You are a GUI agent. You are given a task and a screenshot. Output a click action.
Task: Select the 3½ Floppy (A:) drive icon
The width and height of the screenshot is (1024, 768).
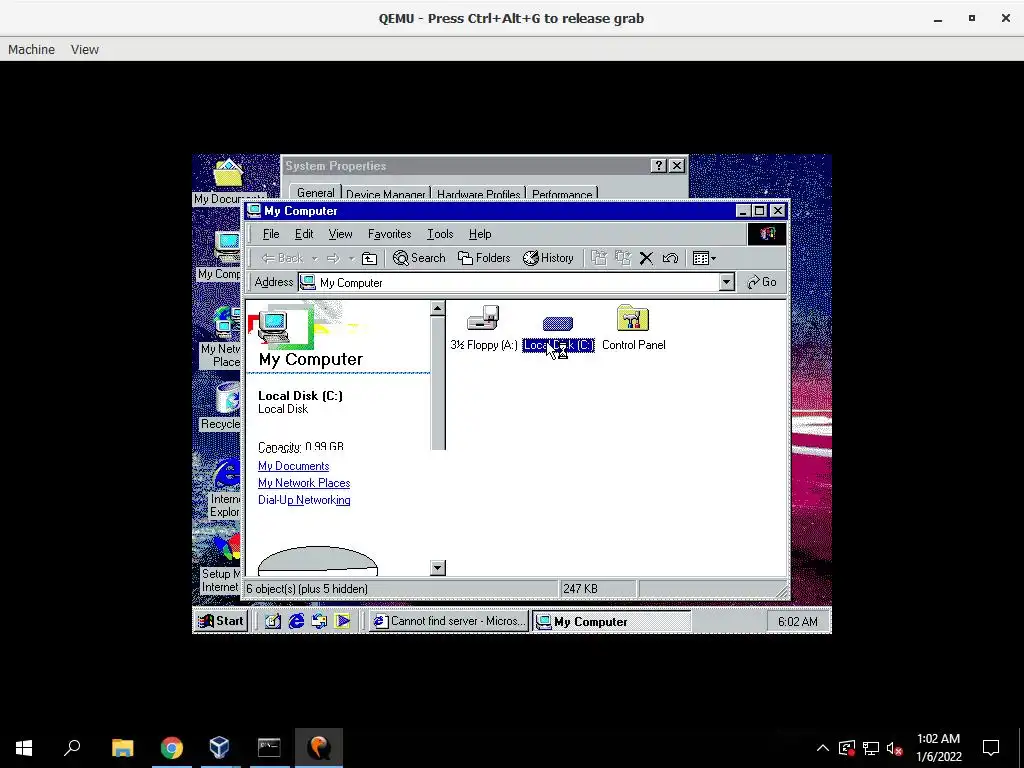483,318
